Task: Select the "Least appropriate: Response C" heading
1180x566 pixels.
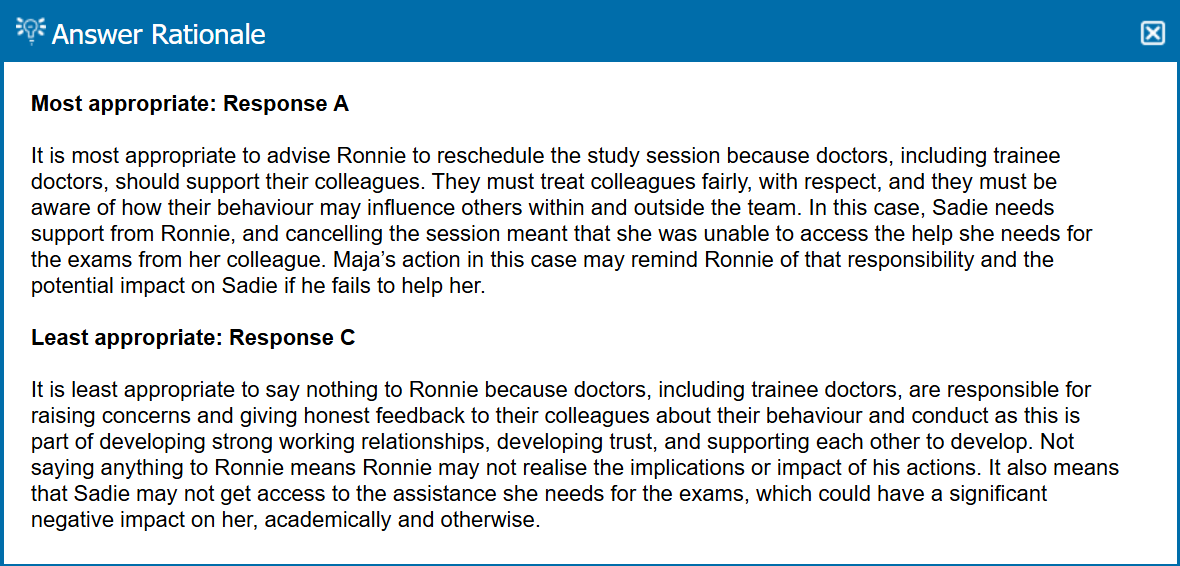Action: pyautogui.click(x=193, y=338)
